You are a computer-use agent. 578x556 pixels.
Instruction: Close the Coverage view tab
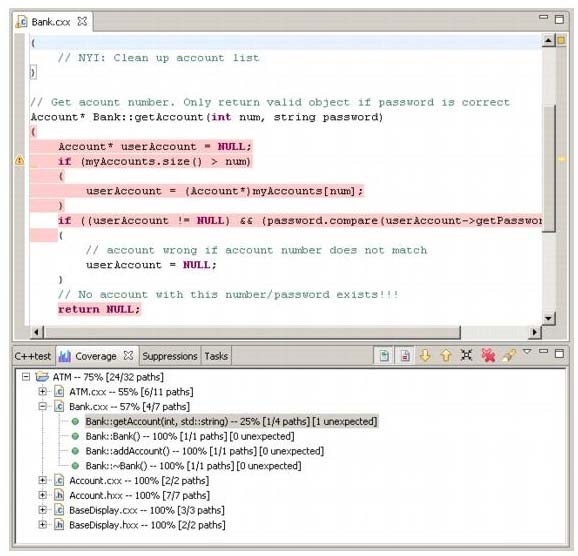point(128,355)
